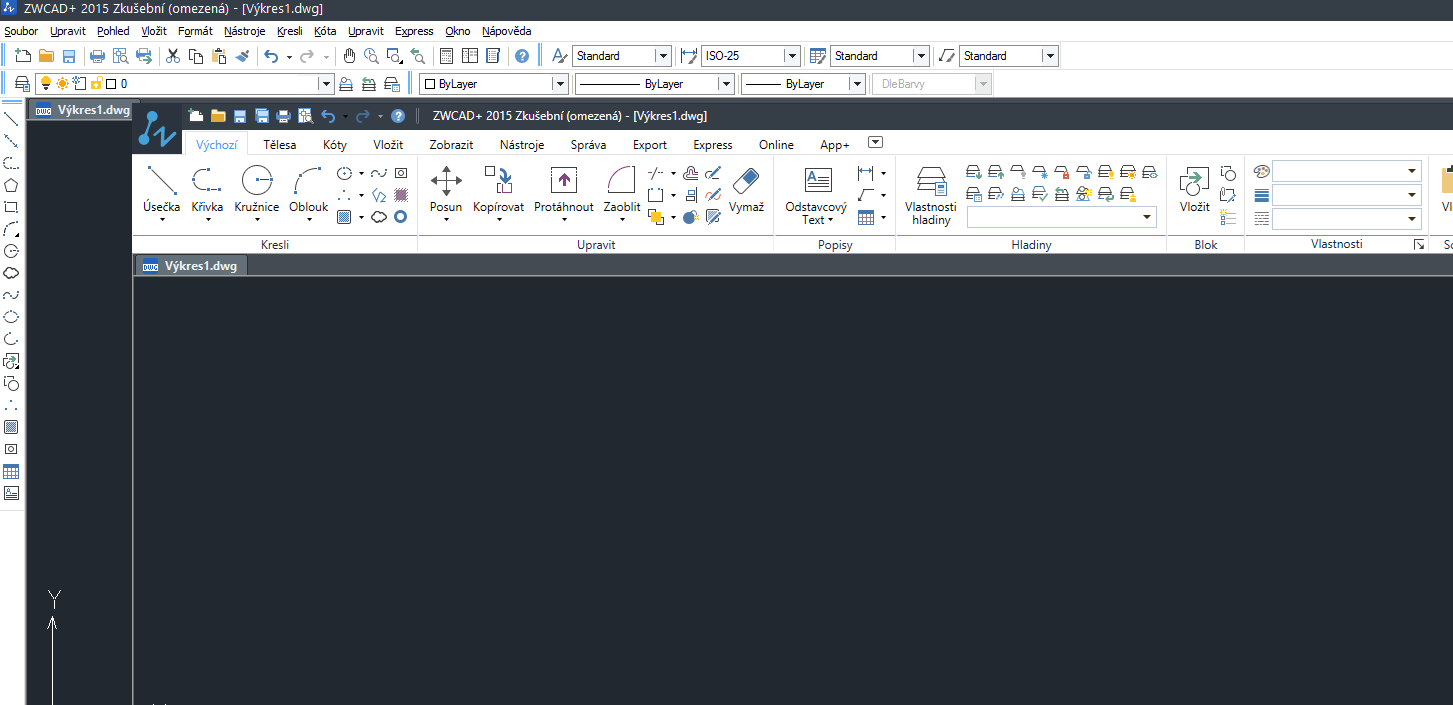Open the lineweight box in Vlastnosti panel
1453x705 pixels.
pos(1346,195)
